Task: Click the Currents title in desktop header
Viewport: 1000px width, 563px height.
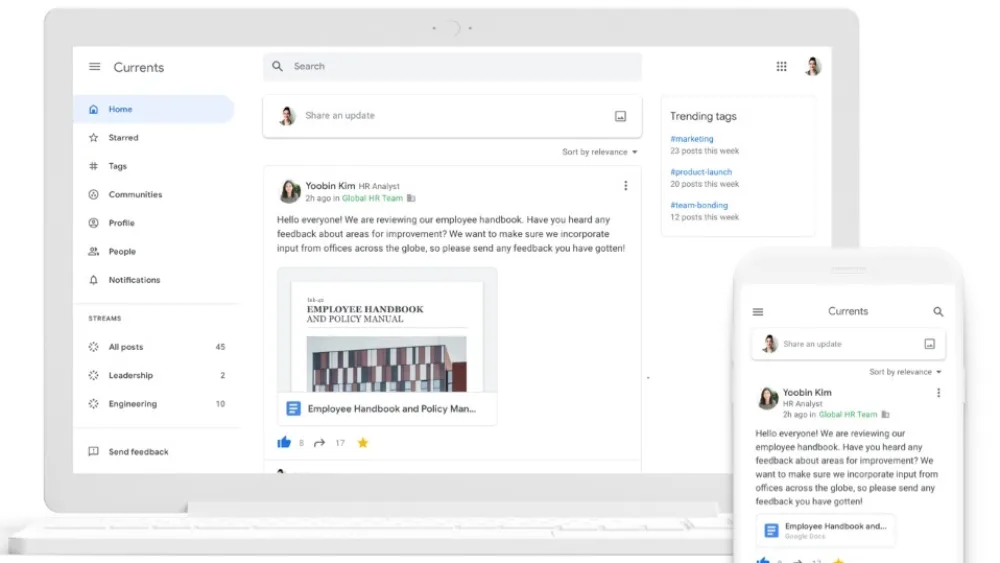Action: coord(138,68)
